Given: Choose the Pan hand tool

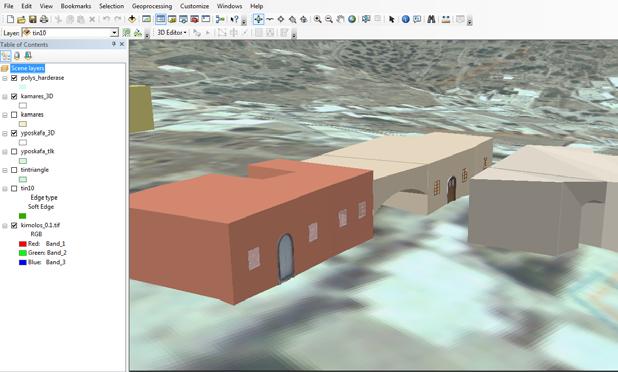Looking at the screenshot, I should tap(340, 19).
